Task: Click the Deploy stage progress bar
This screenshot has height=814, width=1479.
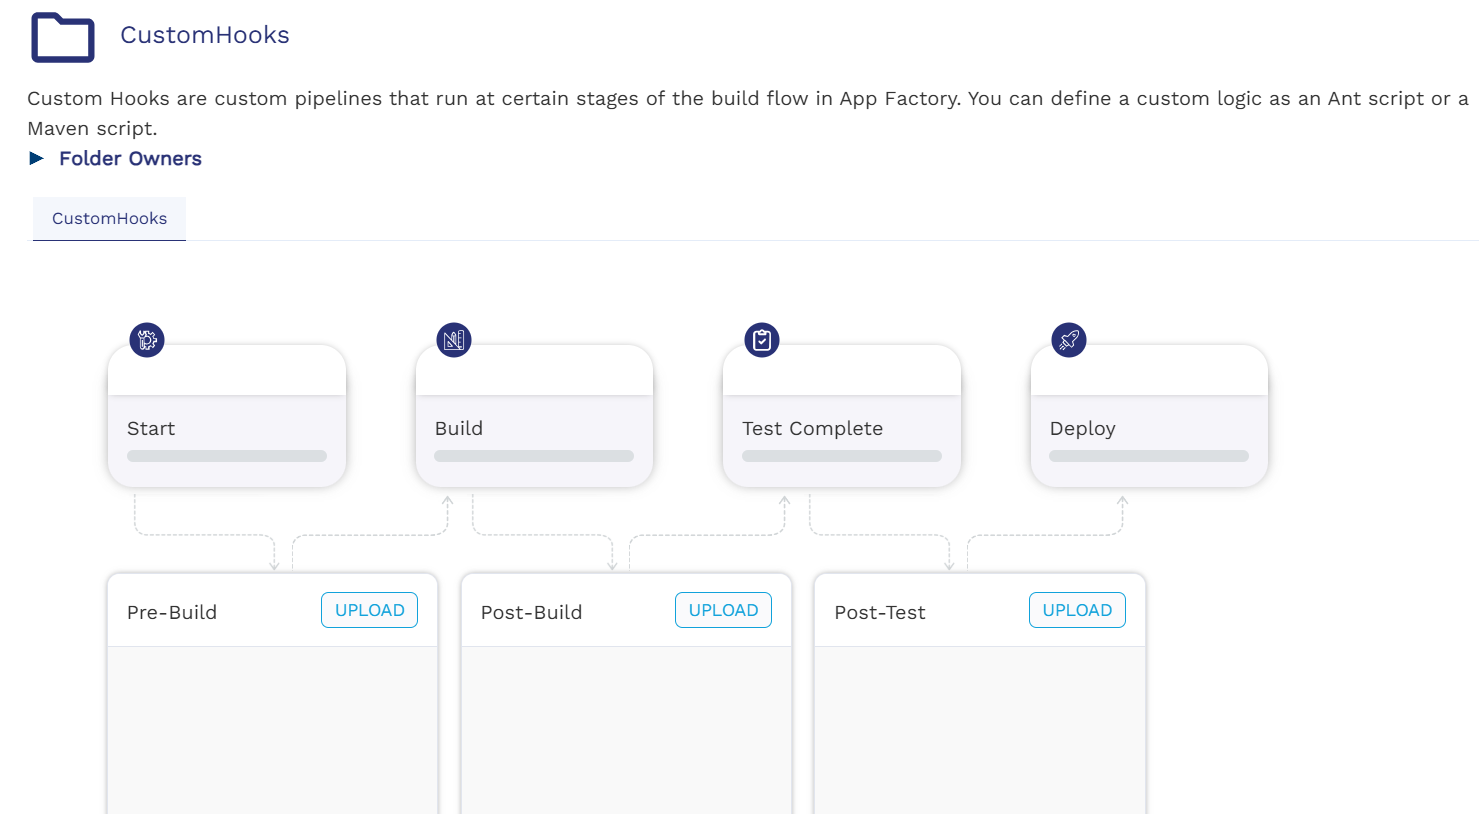Action: (x=1149, y=456)
